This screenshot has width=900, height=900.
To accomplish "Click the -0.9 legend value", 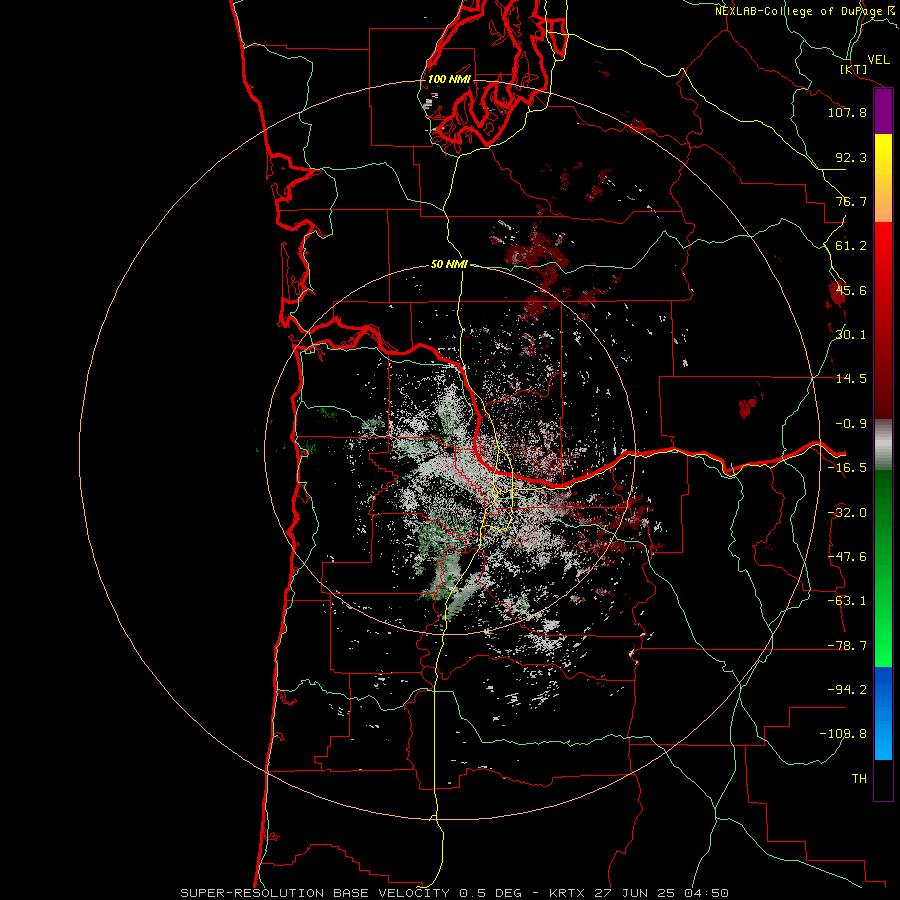I will tap(851, 424).
